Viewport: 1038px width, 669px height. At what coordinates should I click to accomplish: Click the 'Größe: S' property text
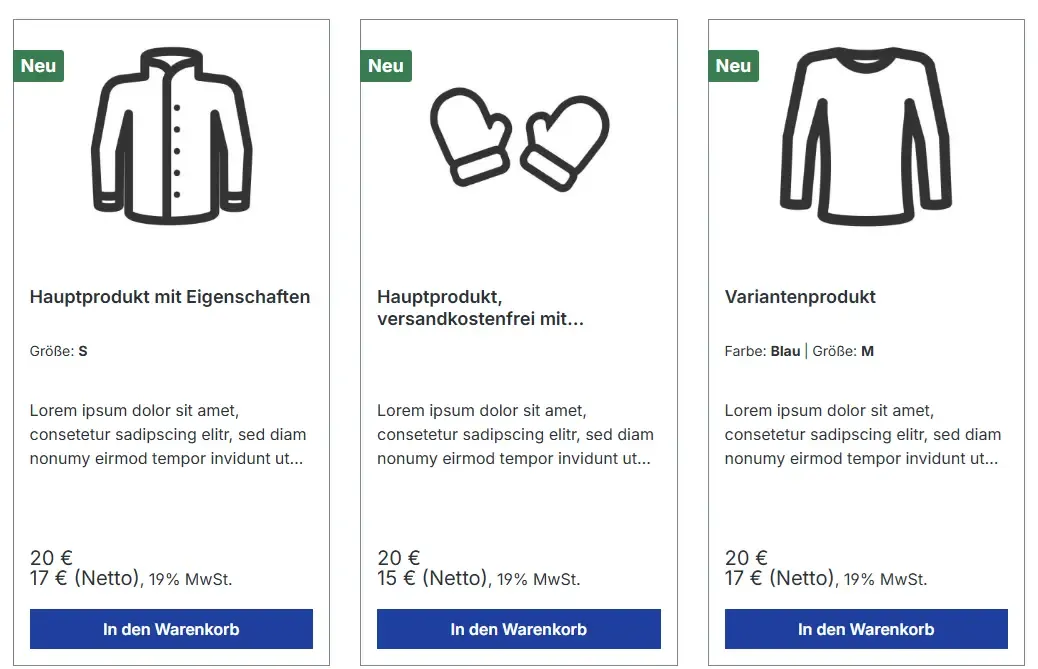59,351
